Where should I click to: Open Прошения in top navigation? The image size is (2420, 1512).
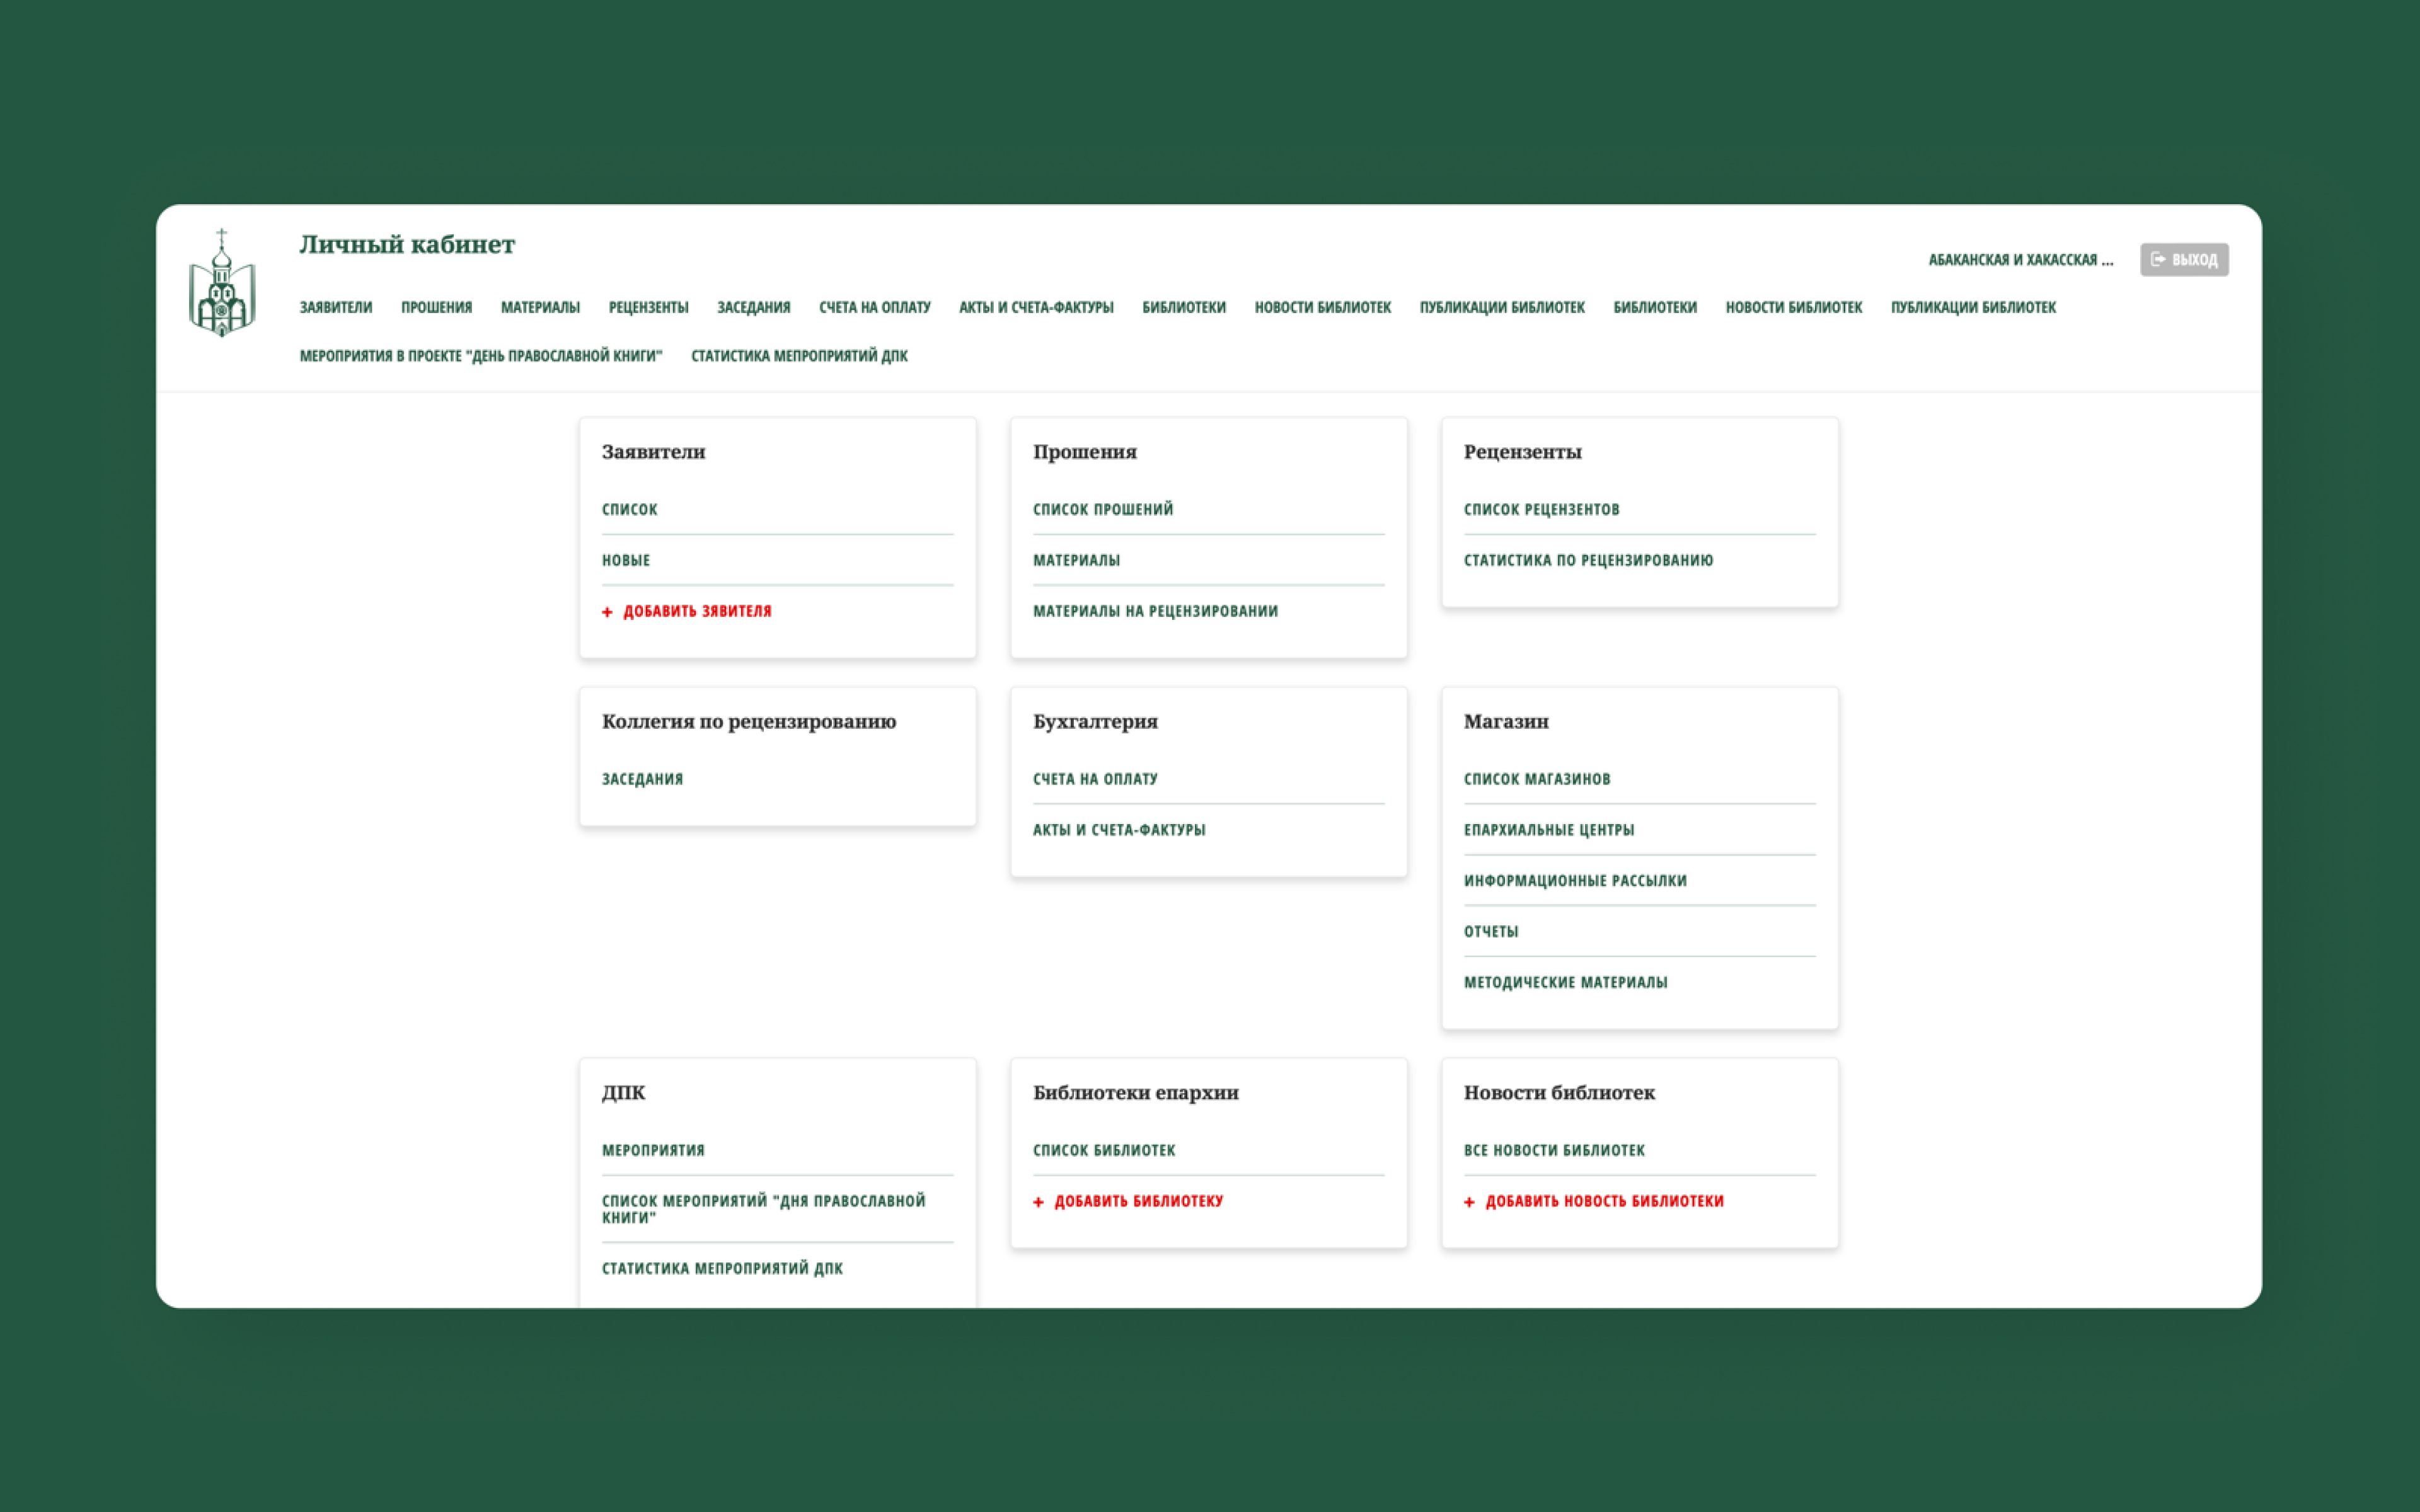click(x=436, y=308)
